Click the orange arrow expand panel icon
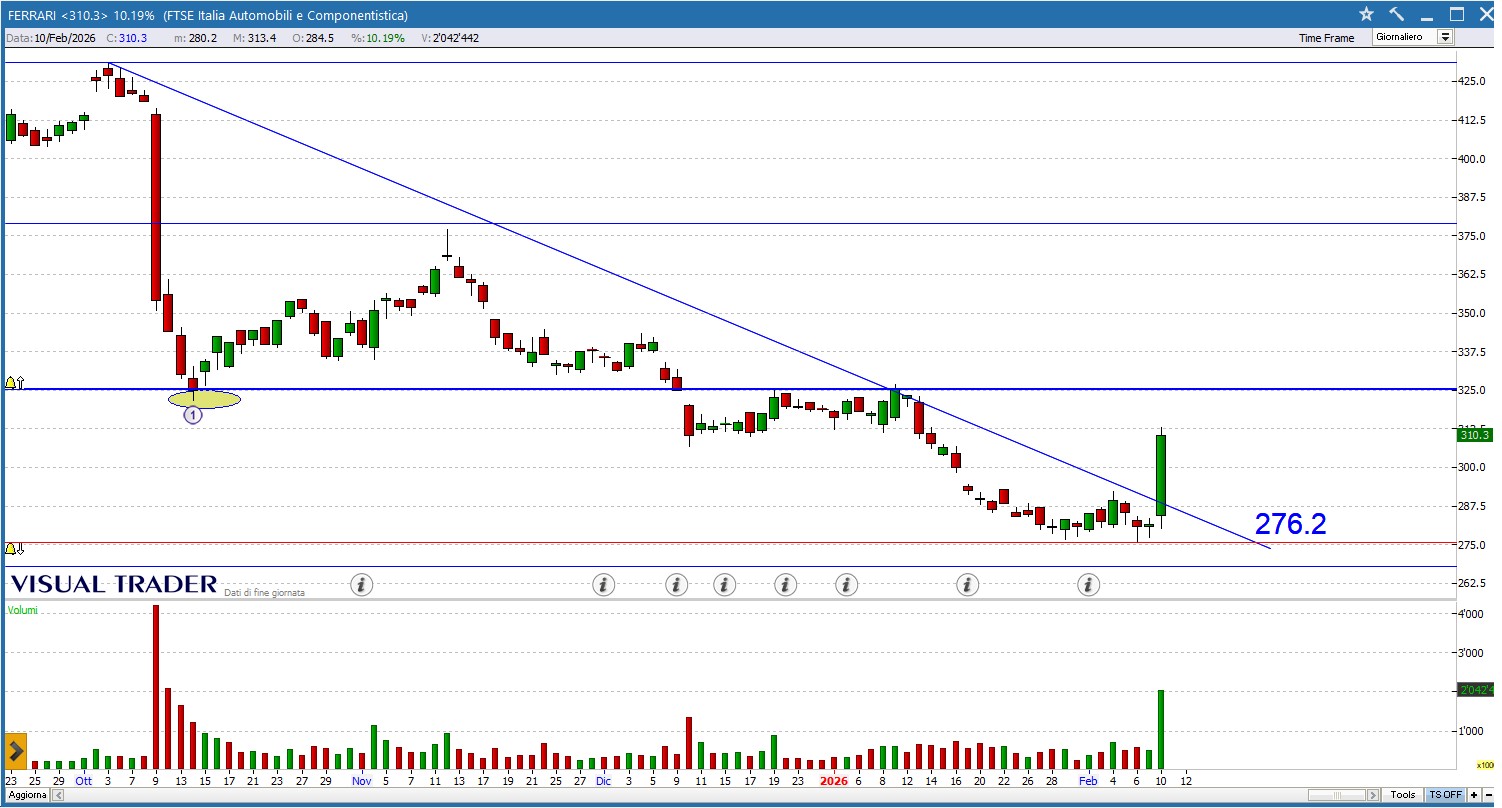 15,749
